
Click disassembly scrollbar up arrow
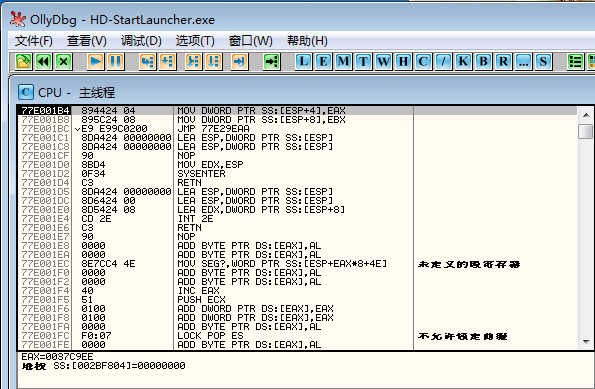point(586,115)
